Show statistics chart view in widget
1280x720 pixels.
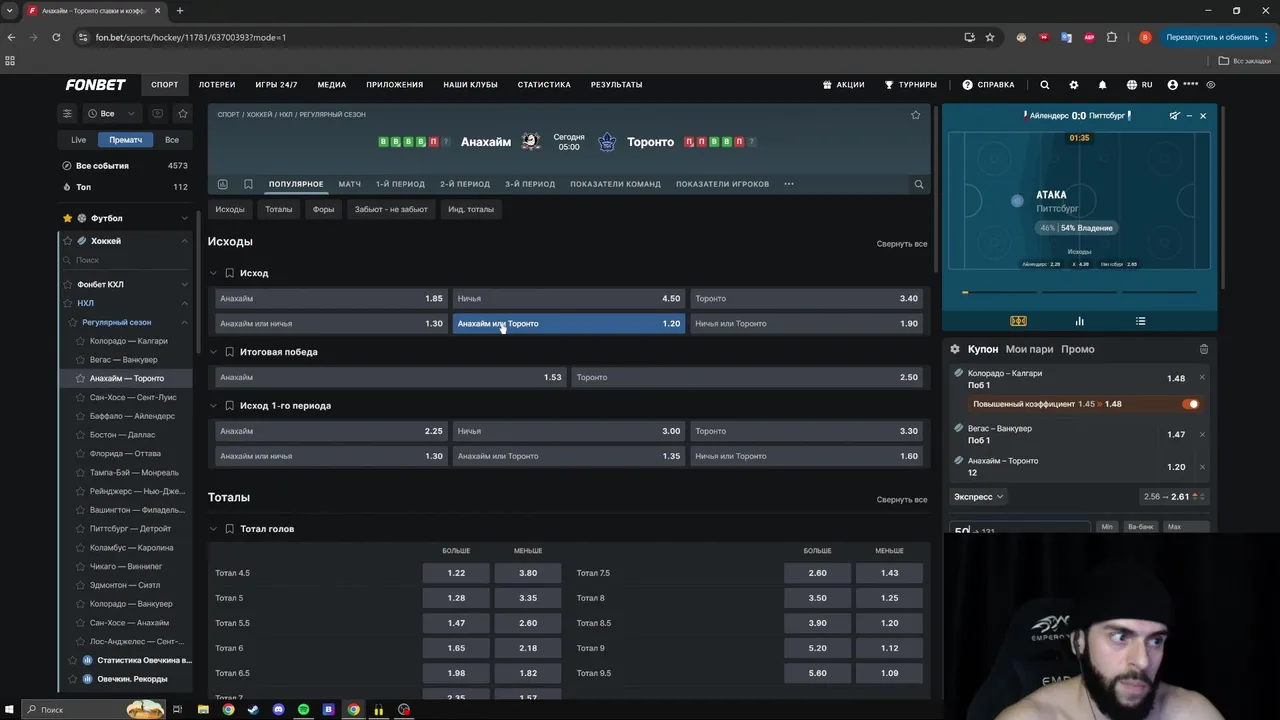pos(1079,321)
